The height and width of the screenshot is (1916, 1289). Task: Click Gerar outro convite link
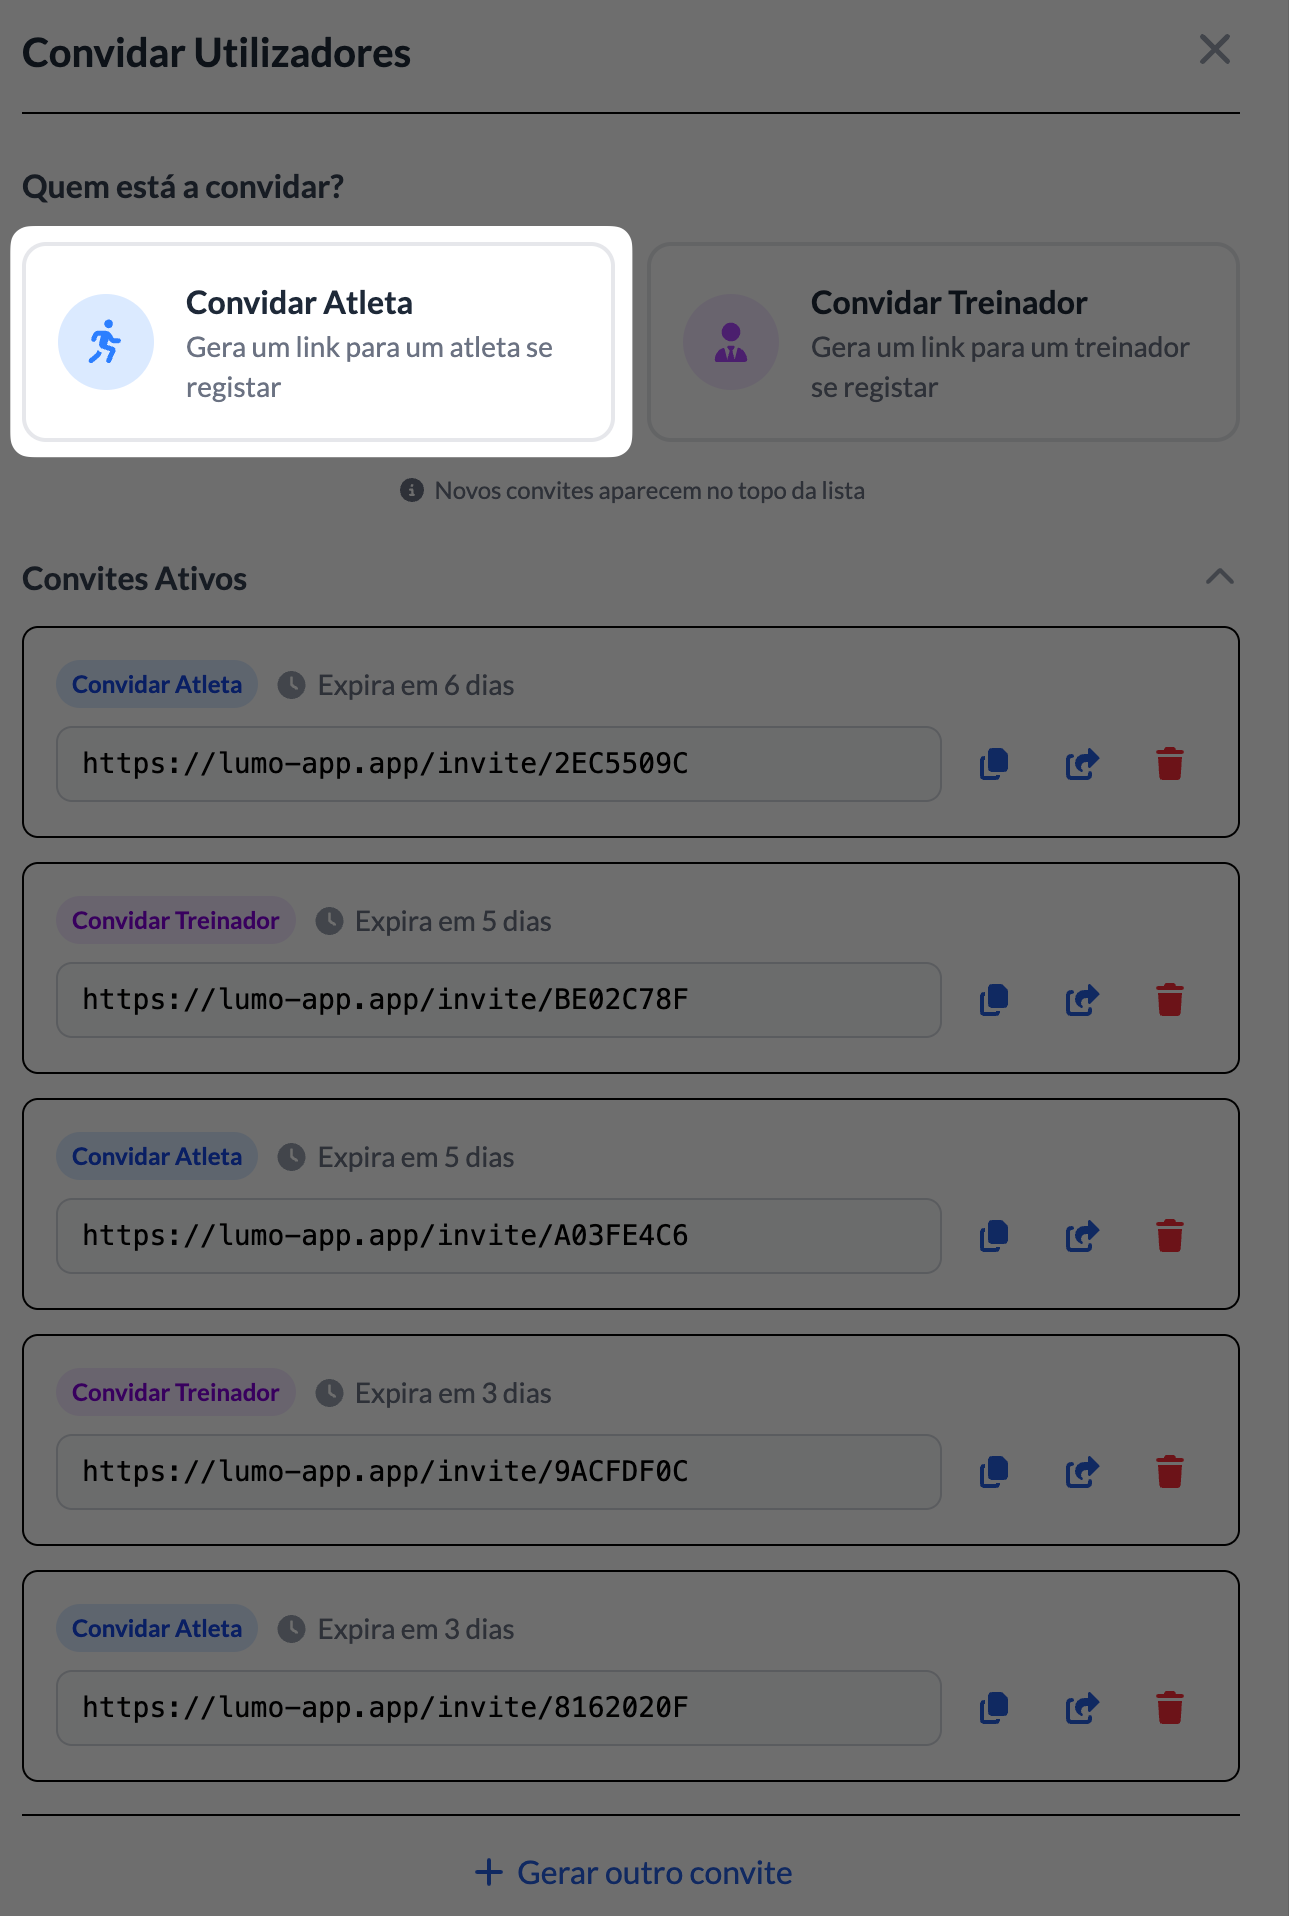pyautogui.click(x=634, y=1872)
